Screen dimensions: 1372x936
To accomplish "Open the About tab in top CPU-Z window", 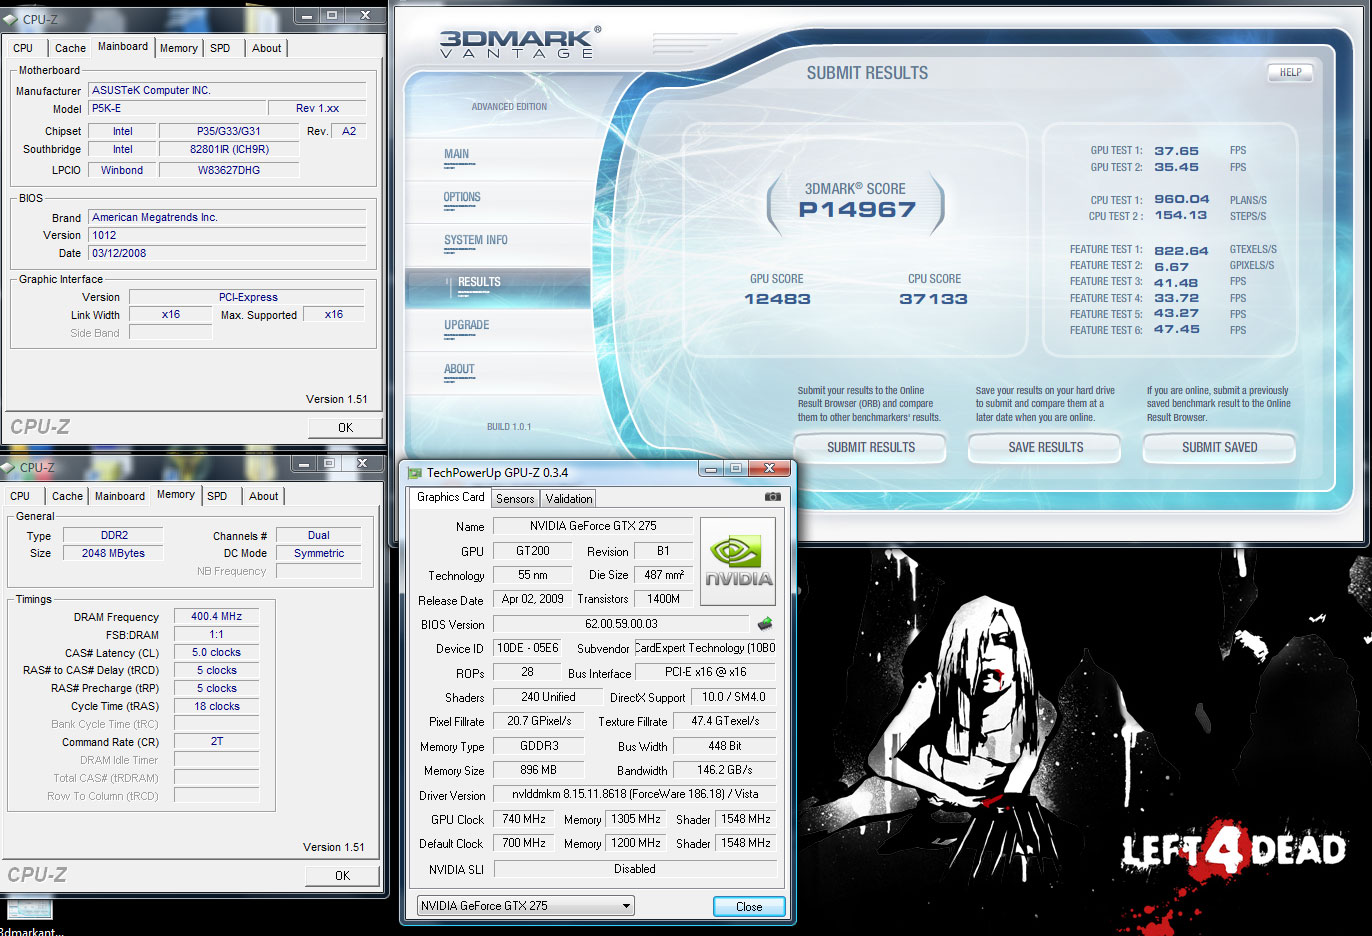I will tap(266, 48).
